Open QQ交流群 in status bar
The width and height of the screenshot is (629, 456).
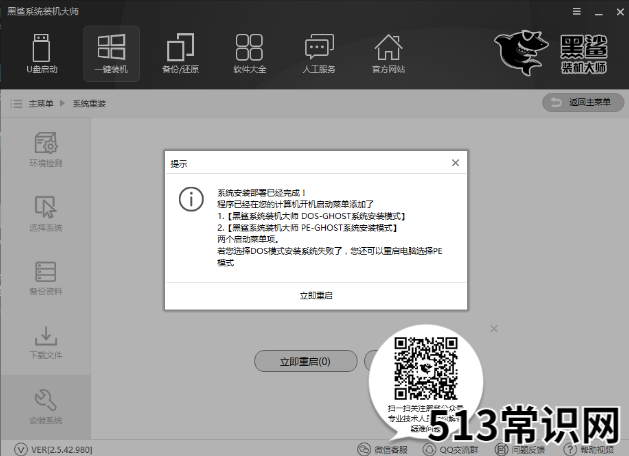[450, 450]
